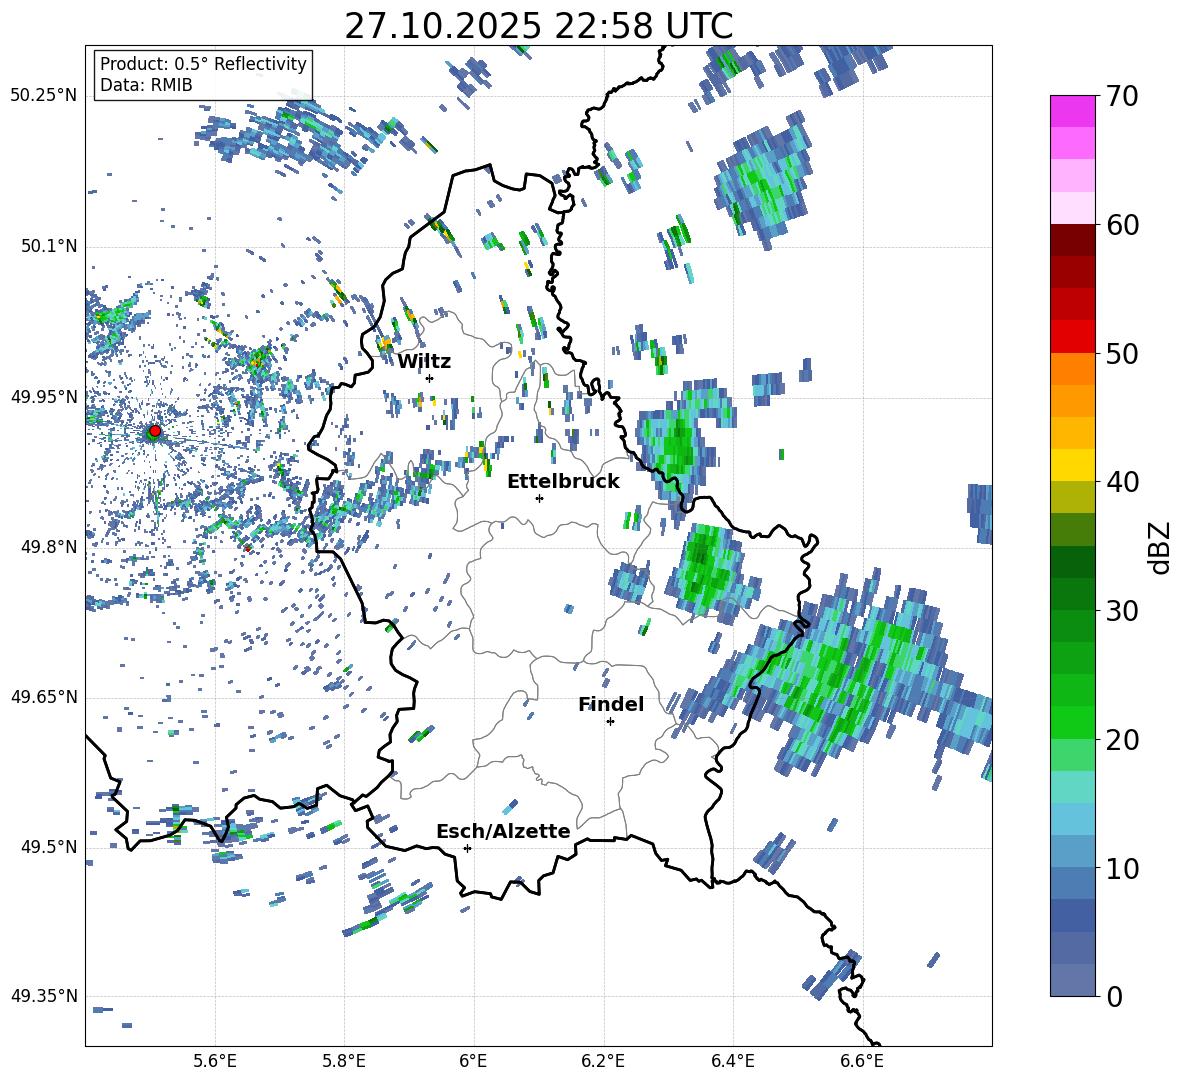
Task: Click the Ettelbruck station cross marker
Action: [x=539, y=498]
